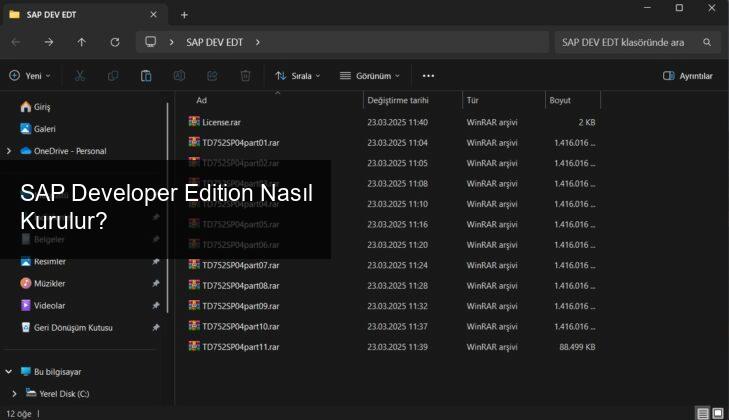Screen dimensions: 729x420
Task: Click the Delete trash icon
Action: click(x=245, y=75)
